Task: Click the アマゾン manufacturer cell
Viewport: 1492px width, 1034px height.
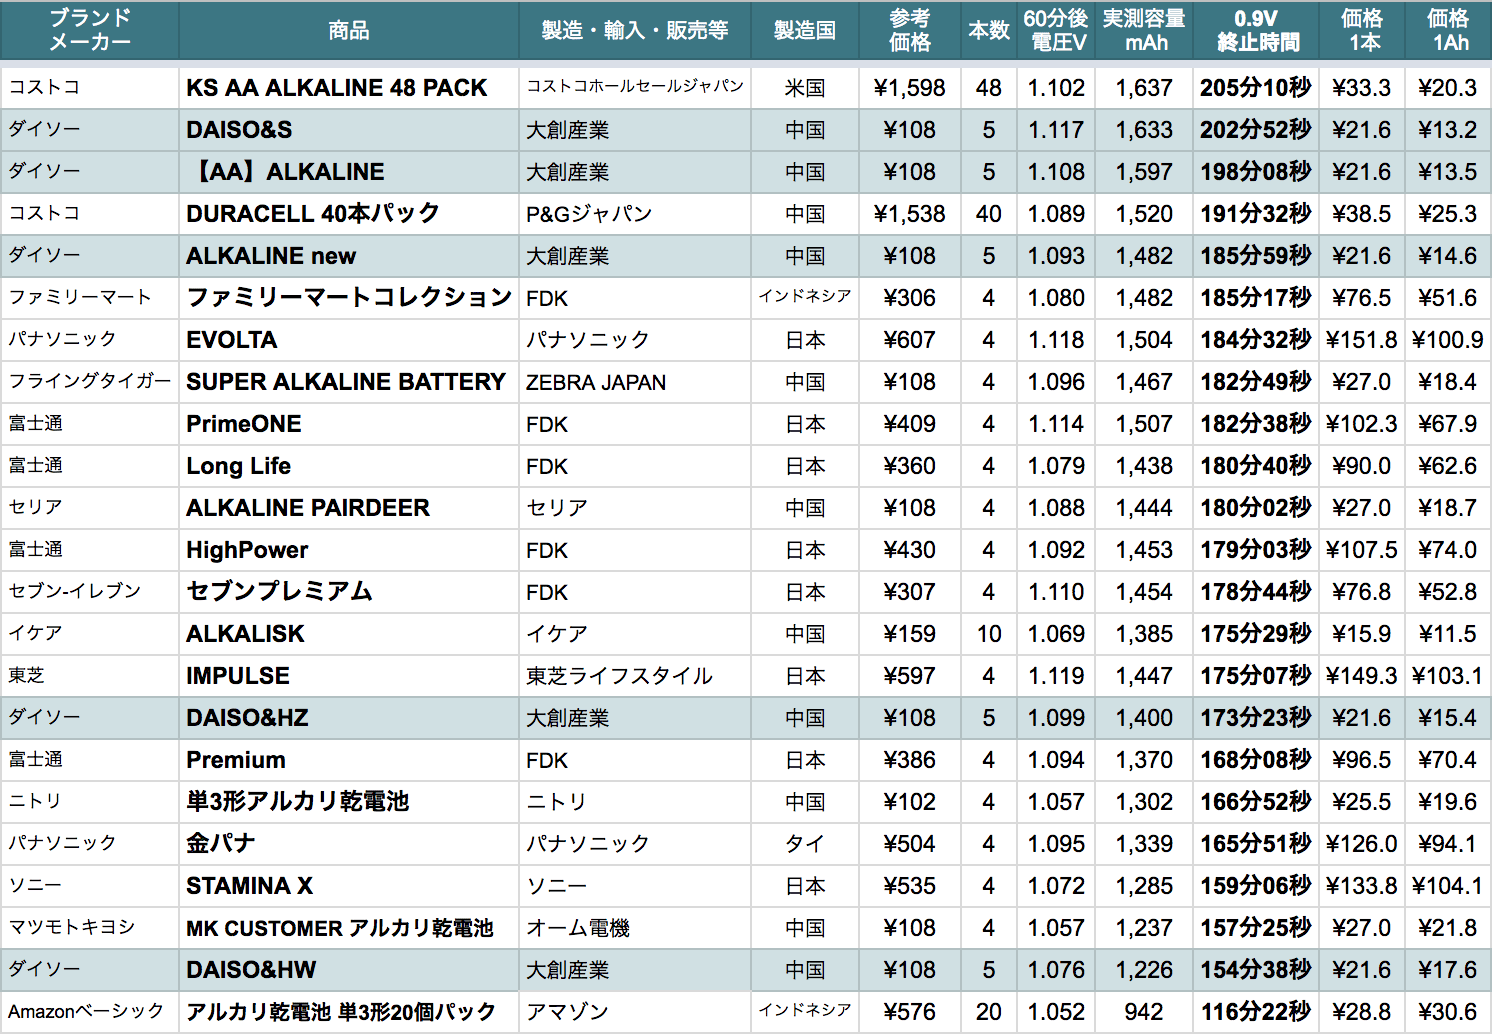Action: pyautogui.click(x=635, y=1012)
